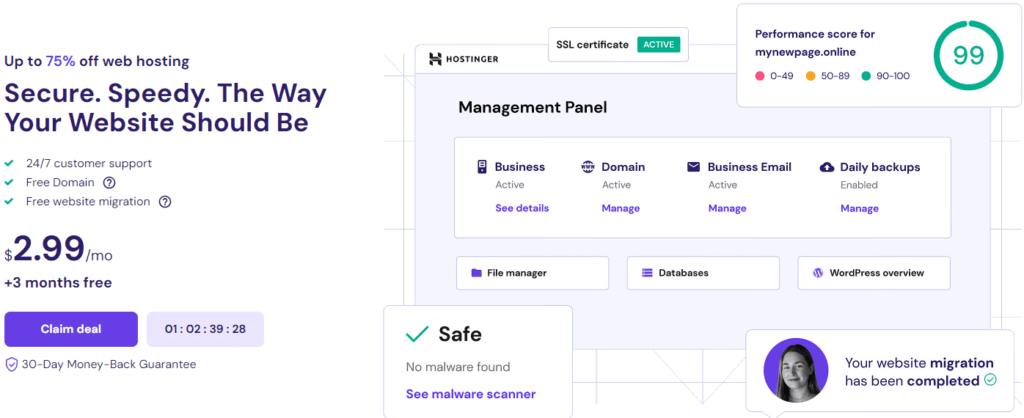The height and width of the screenshot is (418, 1024).
Task: Click the Active status under Business Email
Action: (x=722, y=185)
